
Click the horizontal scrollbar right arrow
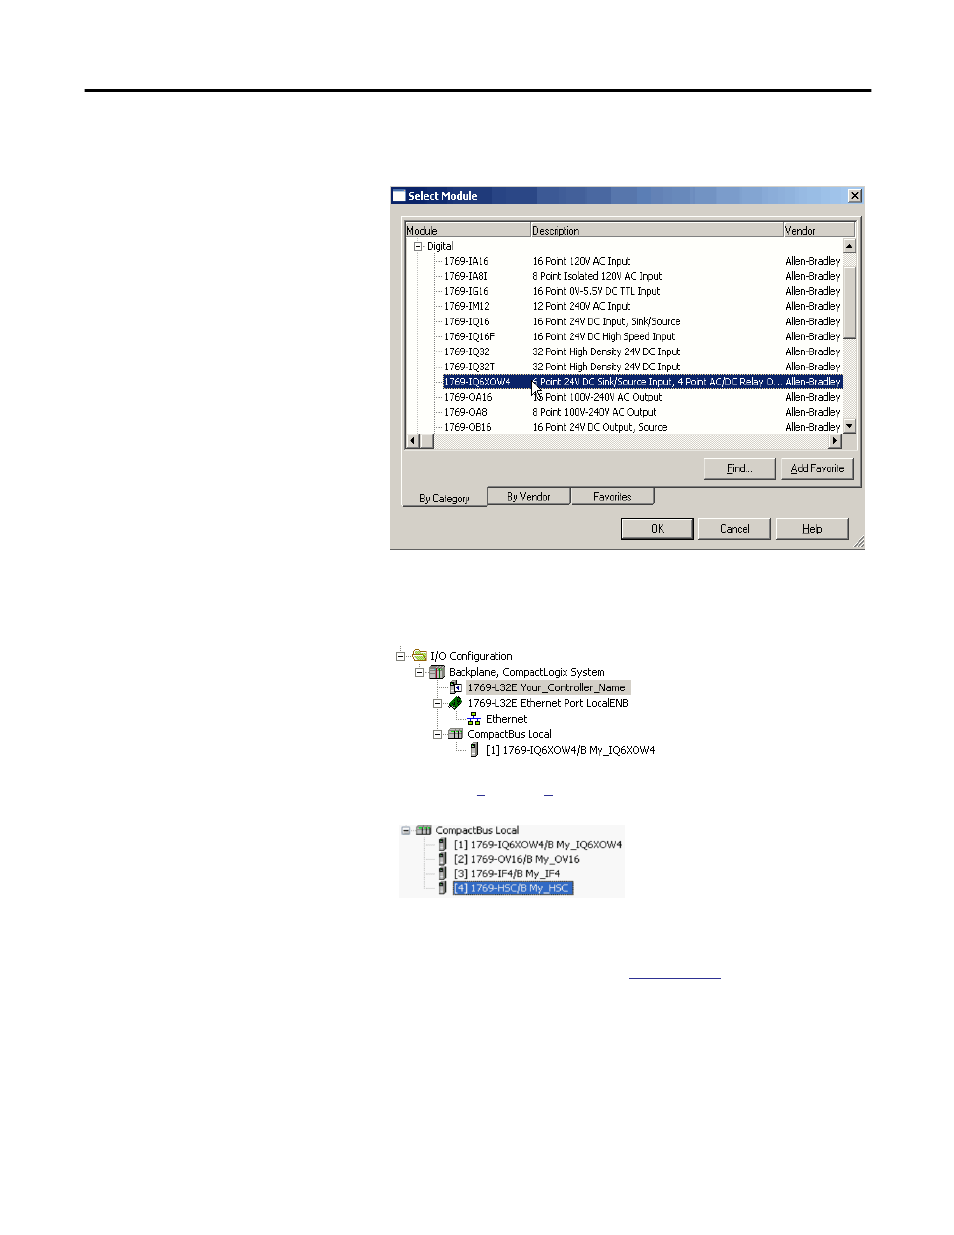pyautogui.click(x=835, y=440)
